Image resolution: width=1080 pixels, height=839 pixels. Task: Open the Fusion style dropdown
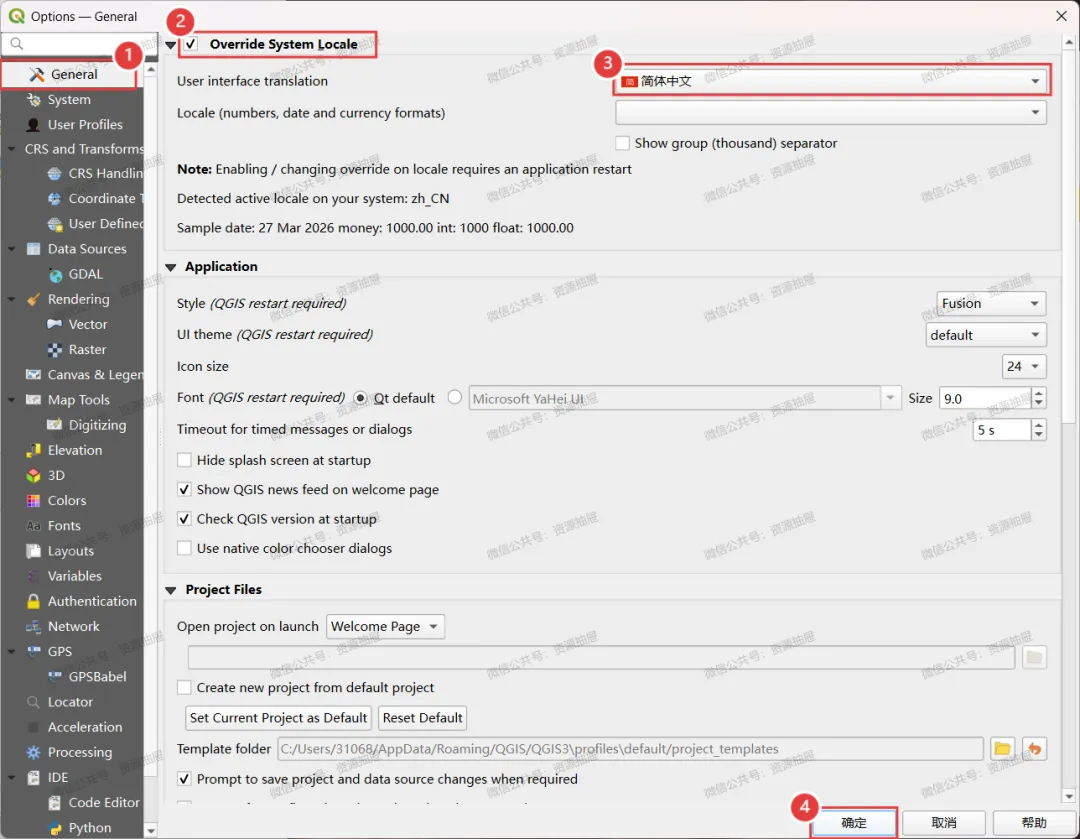click(x=991, y=304)
